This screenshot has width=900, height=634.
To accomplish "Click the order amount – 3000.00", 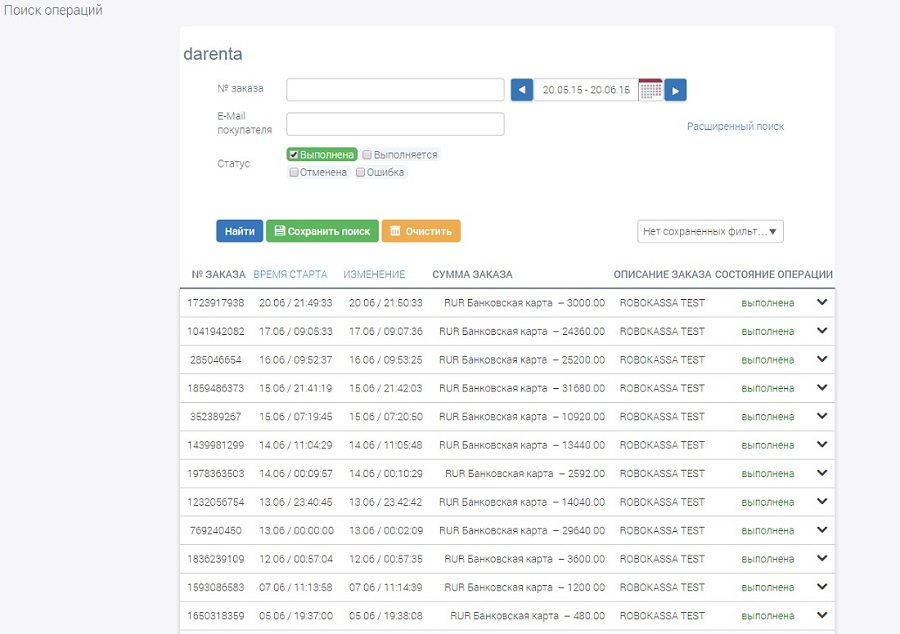I will (581, 303).
